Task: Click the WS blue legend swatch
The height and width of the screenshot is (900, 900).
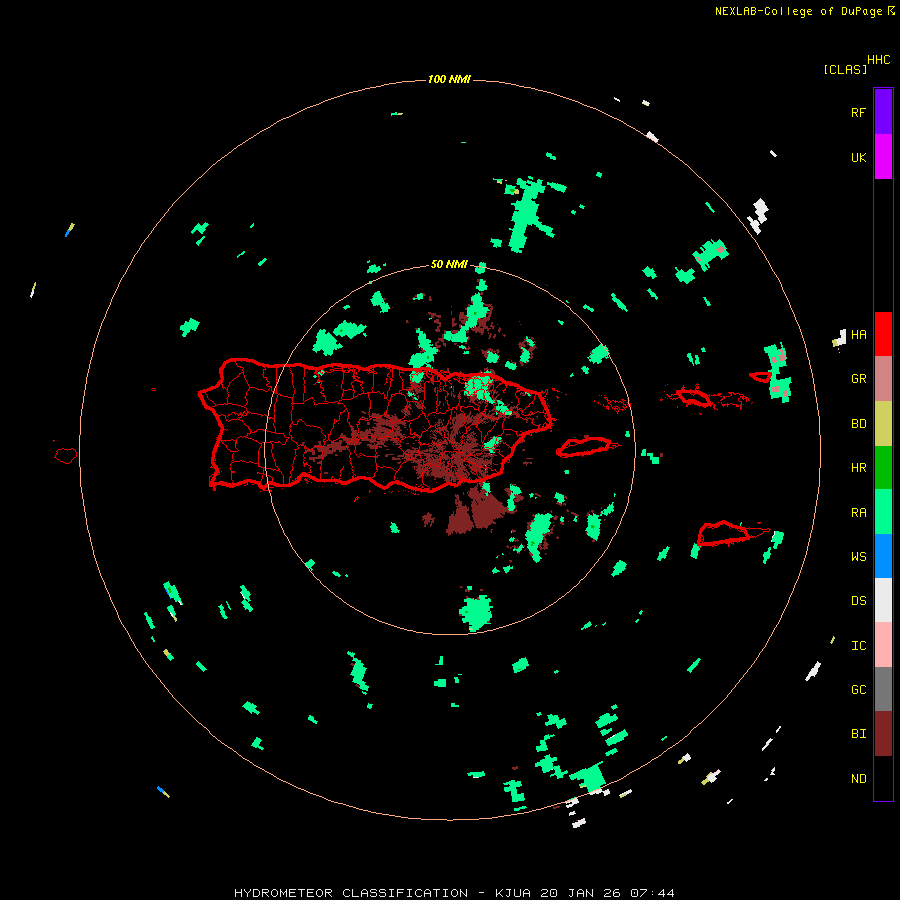Action: point(883,556)
